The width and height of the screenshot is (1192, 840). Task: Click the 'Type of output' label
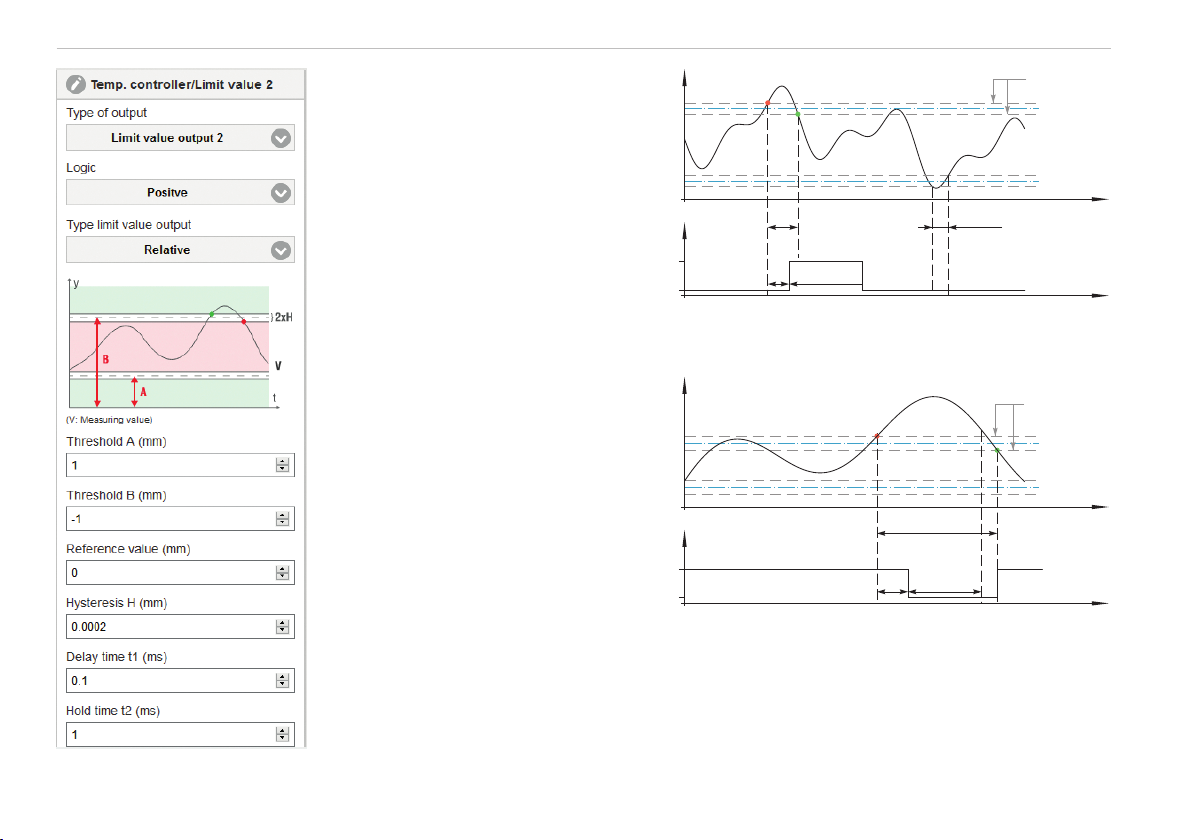(106, 113)
